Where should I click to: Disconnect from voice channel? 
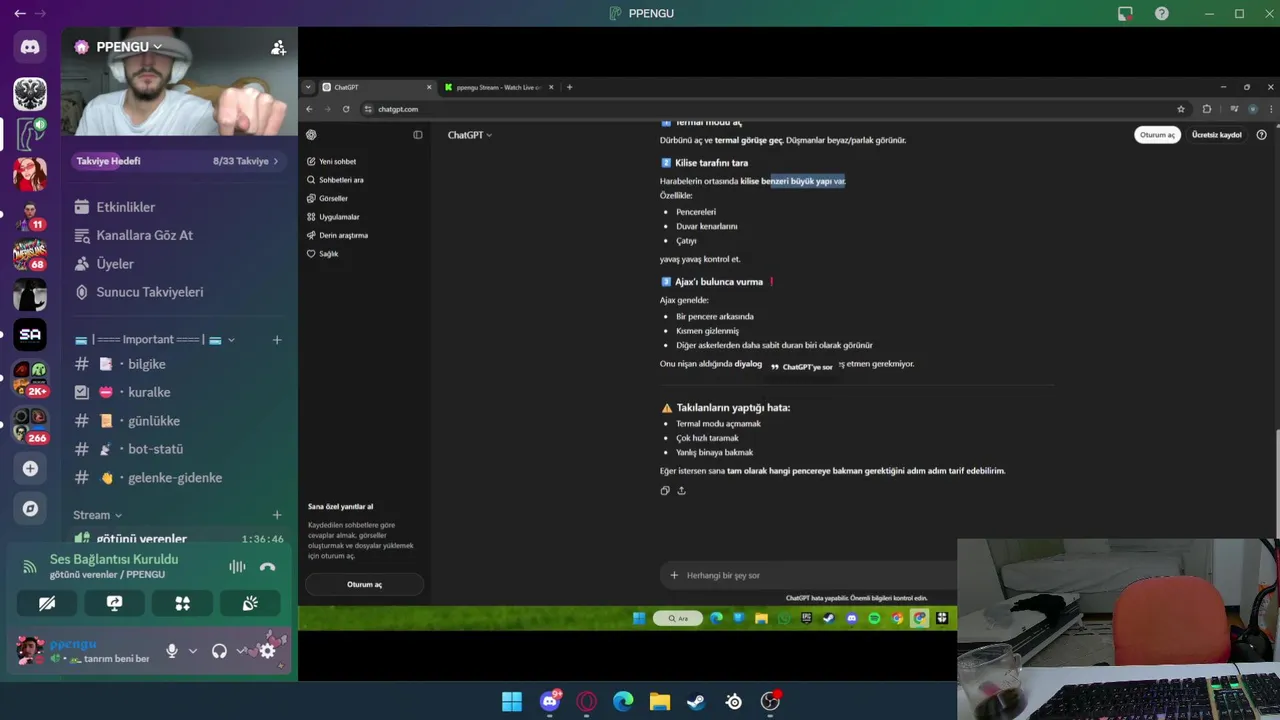(267, 567)
